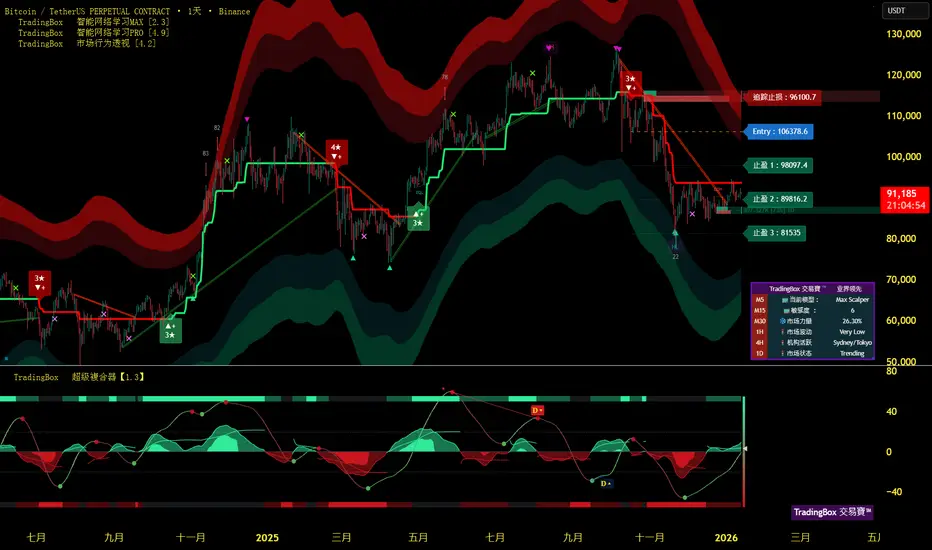
Task: Select the 止盈 2 : 89816.2 target label
Action: pyautogui.click(x=779, y=199)
